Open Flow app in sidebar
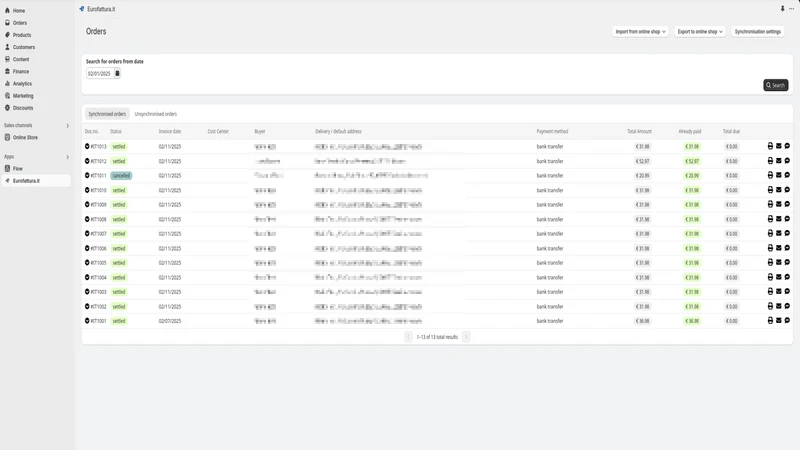The image size is (800, 450). 18,168
